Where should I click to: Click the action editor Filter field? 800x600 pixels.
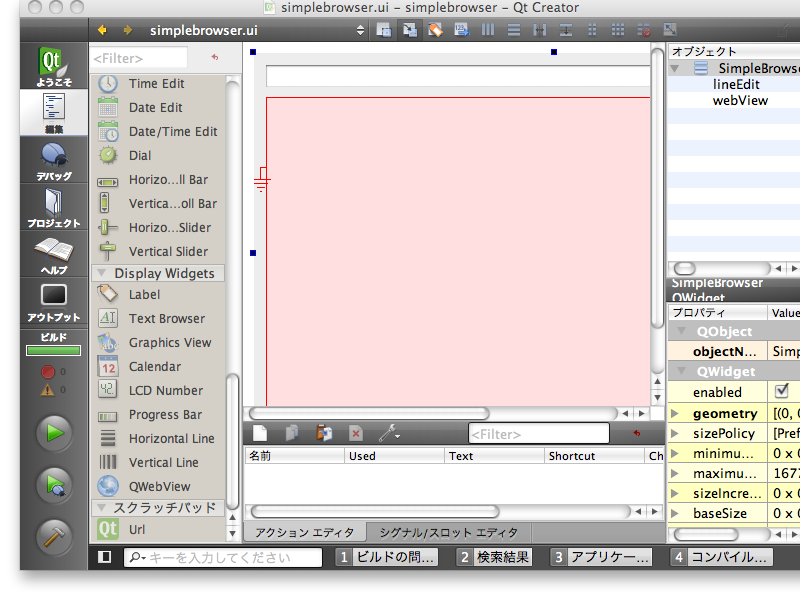coord(538,434)
